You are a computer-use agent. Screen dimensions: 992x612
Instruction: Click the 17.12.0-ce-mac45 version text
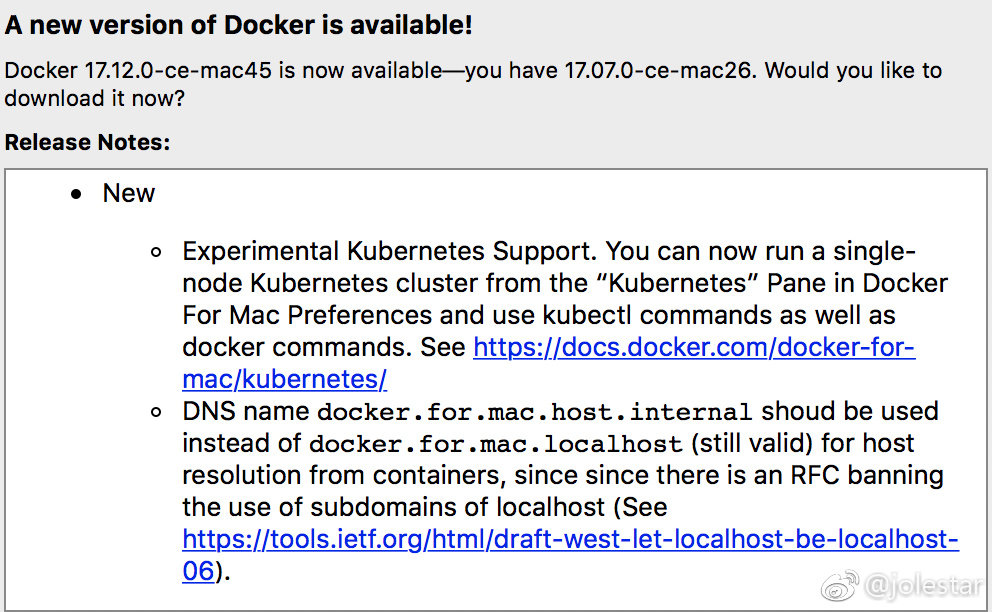click(178, 70)
